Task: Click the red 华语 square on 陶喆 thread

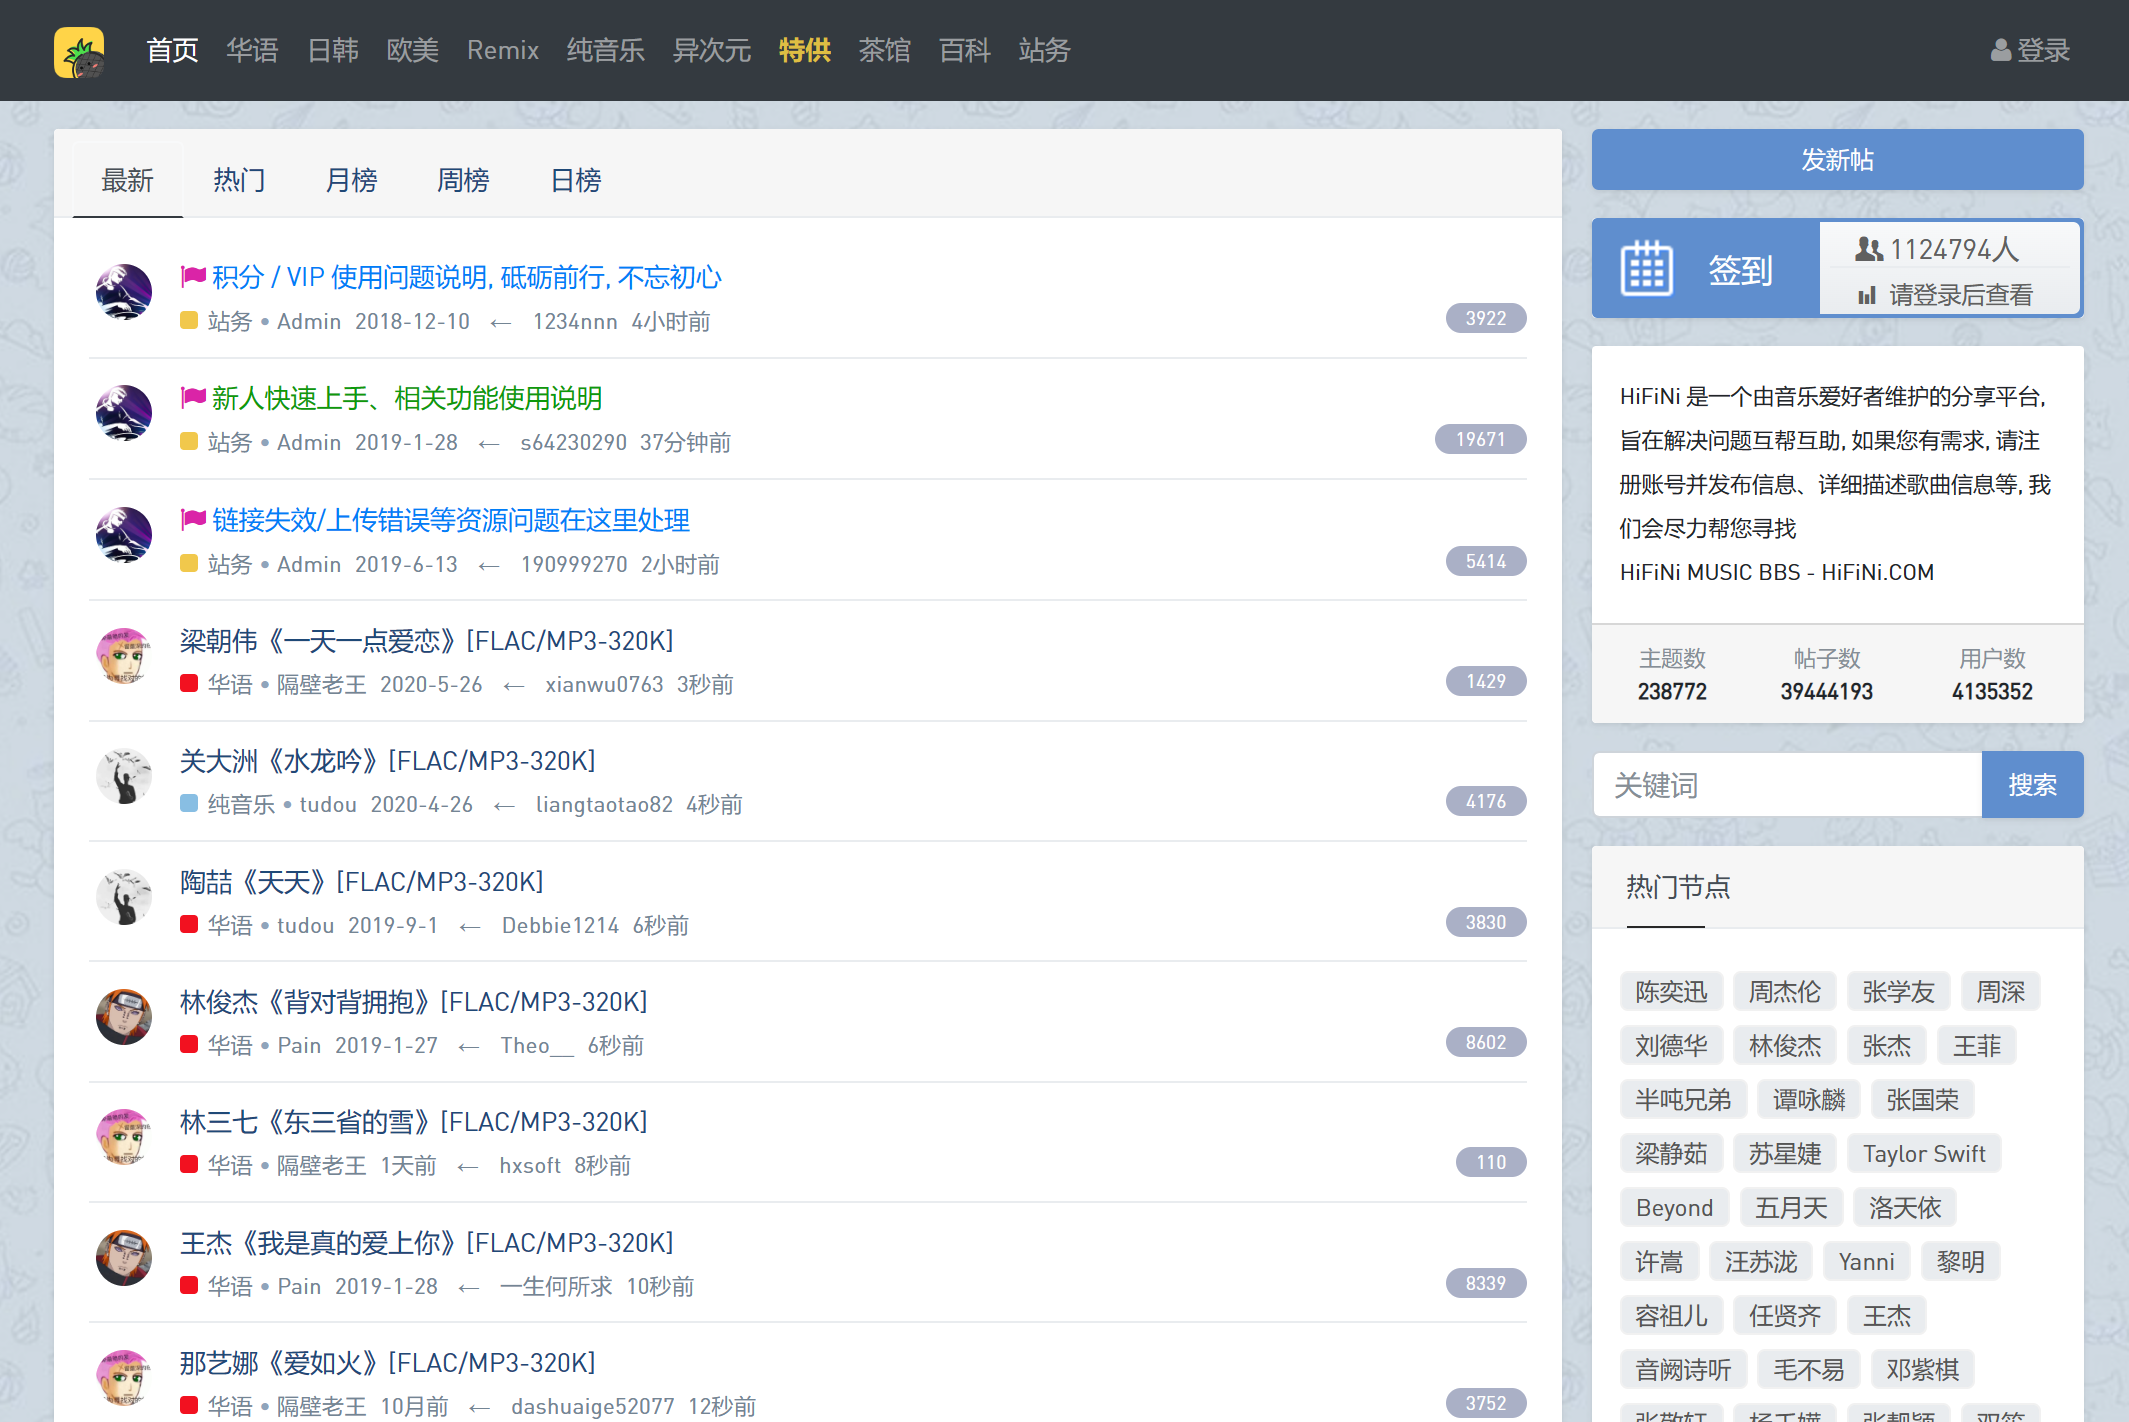Action: coord(189,924)
